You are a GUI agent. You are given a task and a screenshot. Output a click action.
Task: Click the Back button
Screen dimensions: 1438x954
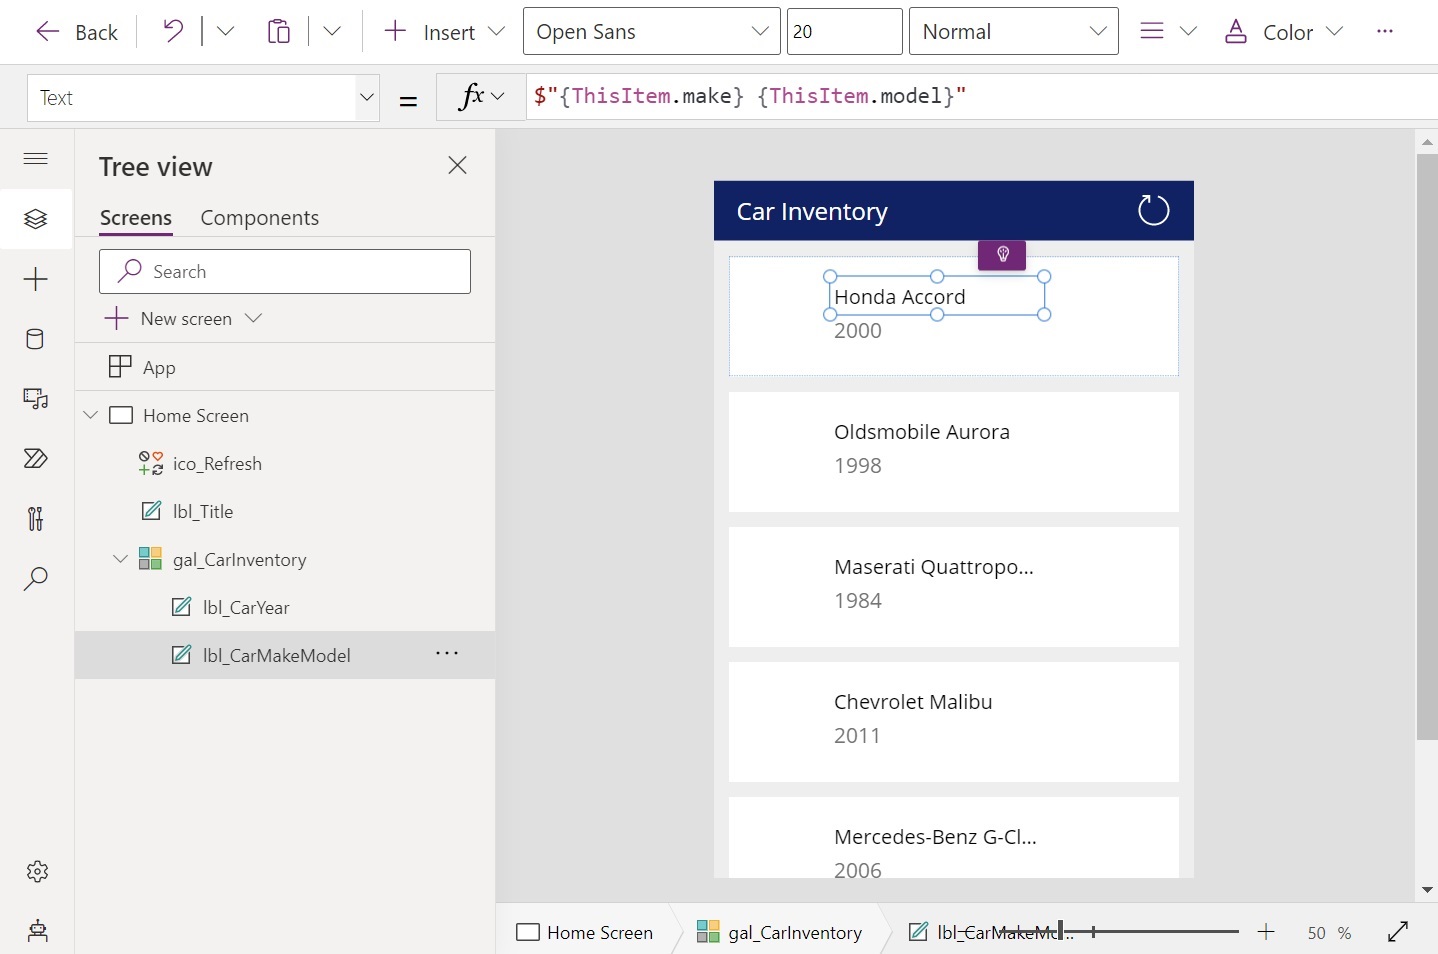[77, 32]
